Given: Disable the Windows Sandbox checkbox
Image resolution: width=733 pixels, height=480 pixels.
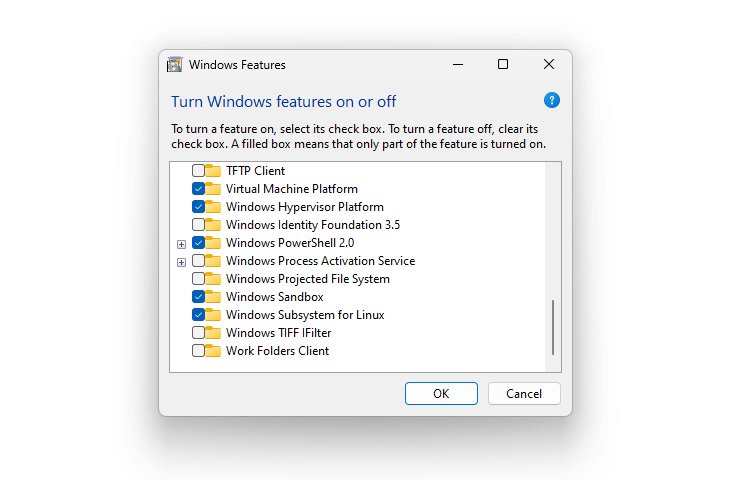Looking at the screenshot, I should point(198,297).
